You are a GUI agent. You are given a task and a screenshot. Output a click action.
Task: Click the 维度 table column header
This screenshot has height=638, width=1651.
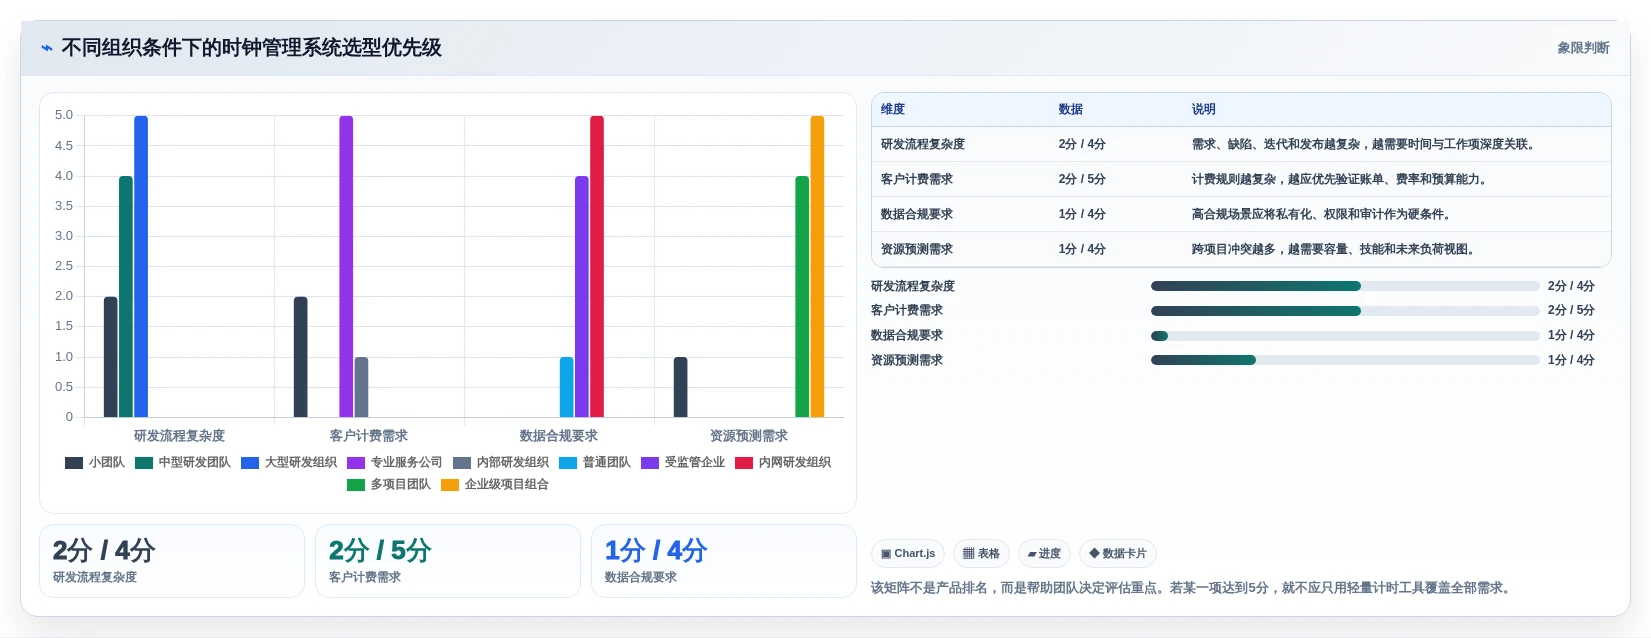893,109
